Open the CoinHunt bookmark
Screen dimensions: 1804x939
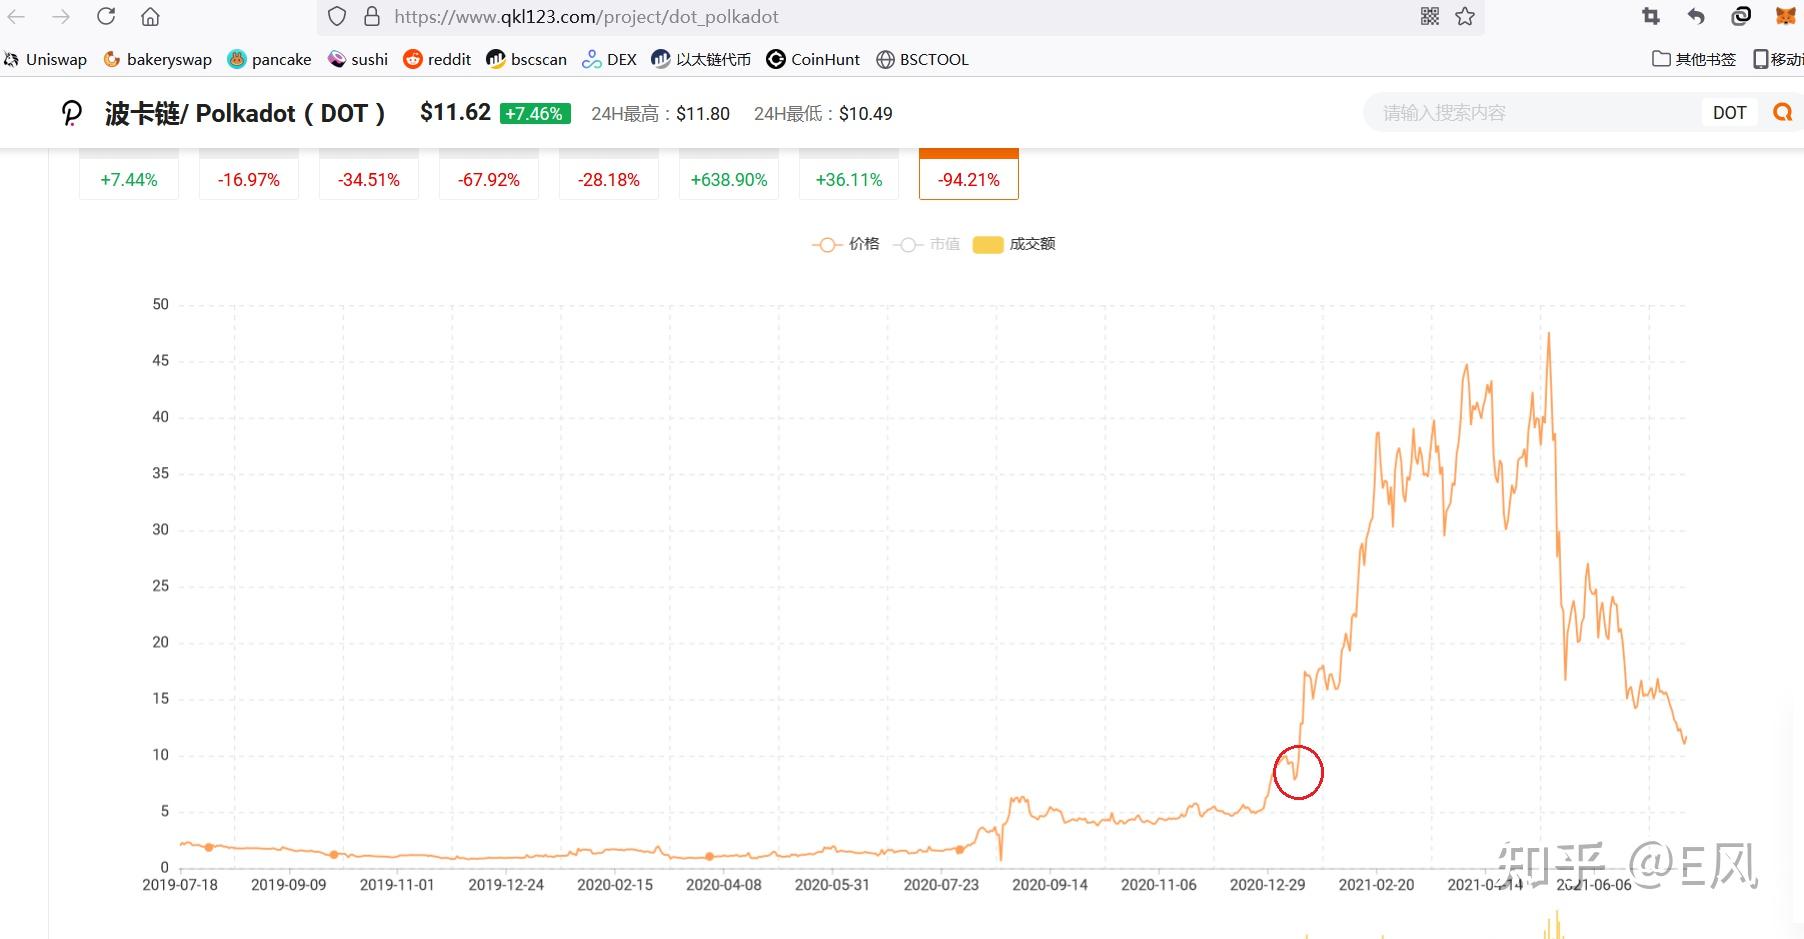pos(813,59)
